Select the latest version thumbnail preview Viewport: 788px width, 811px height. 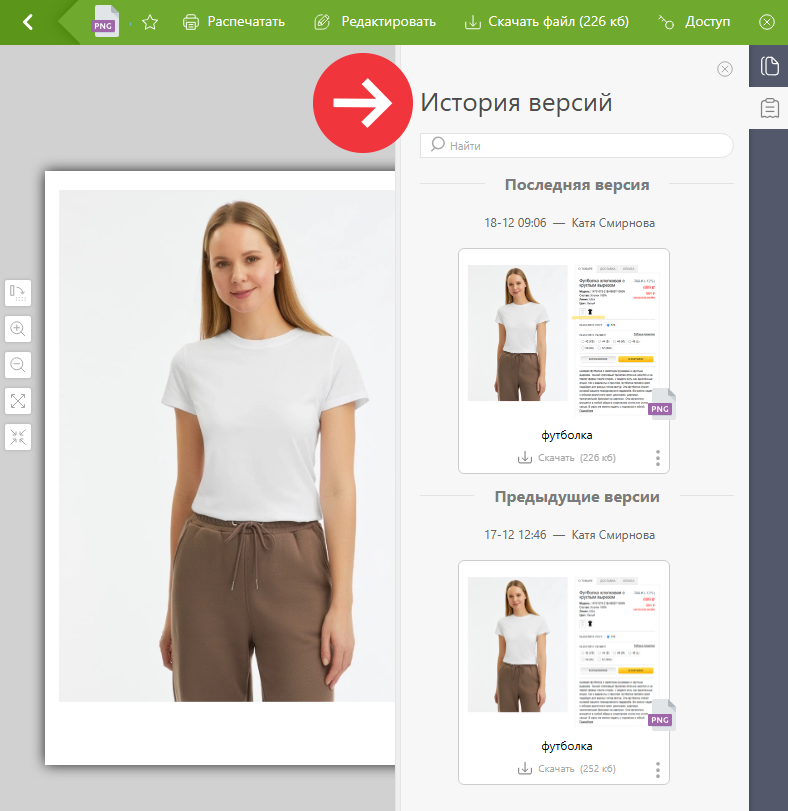coord(563,335)
